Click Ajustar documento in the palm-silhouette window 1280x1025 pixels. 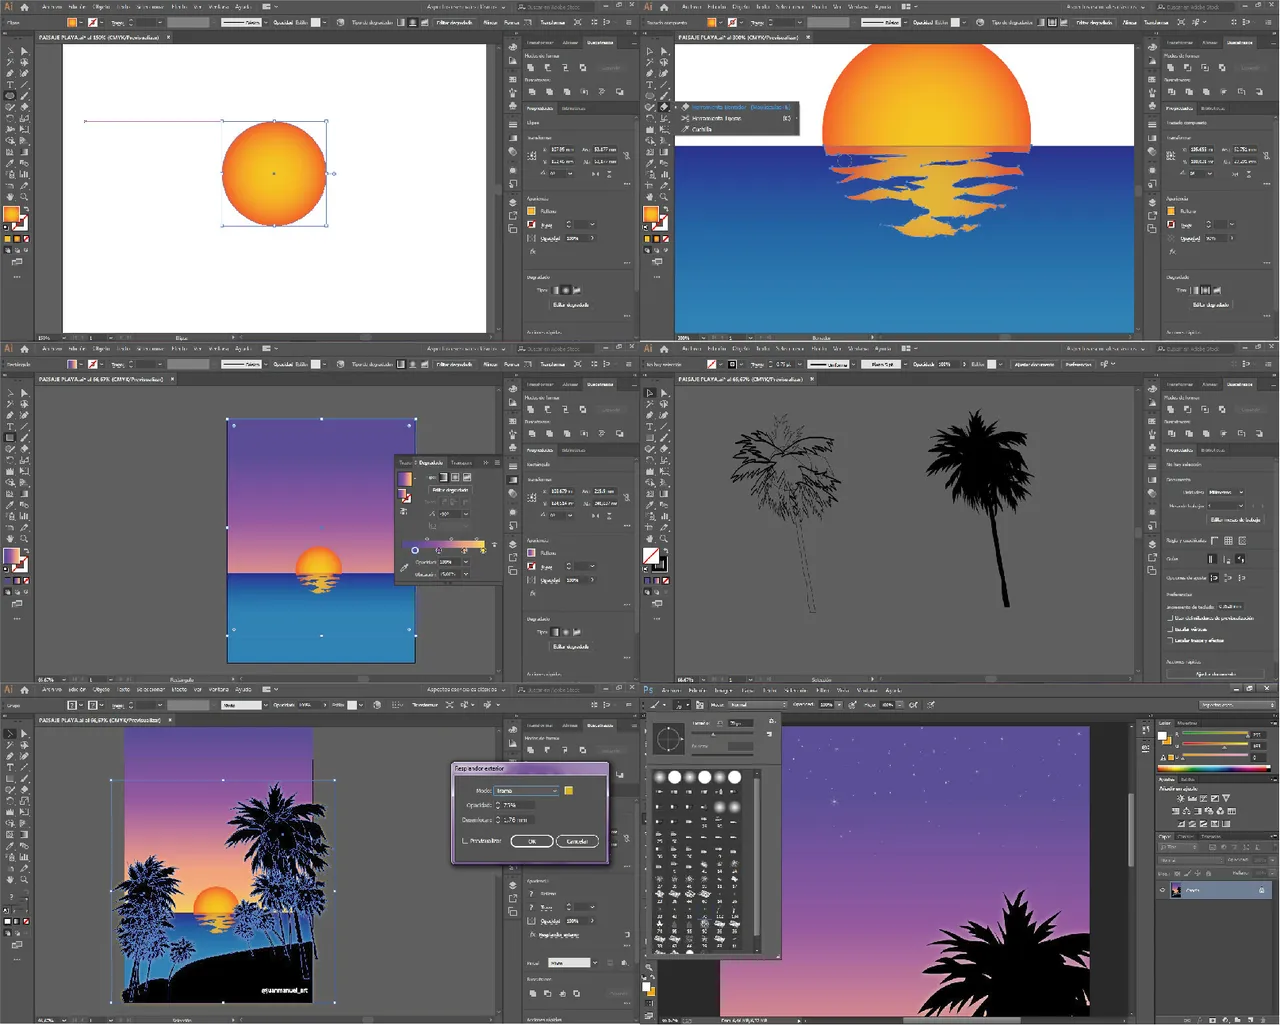[x=1034, y=364]
